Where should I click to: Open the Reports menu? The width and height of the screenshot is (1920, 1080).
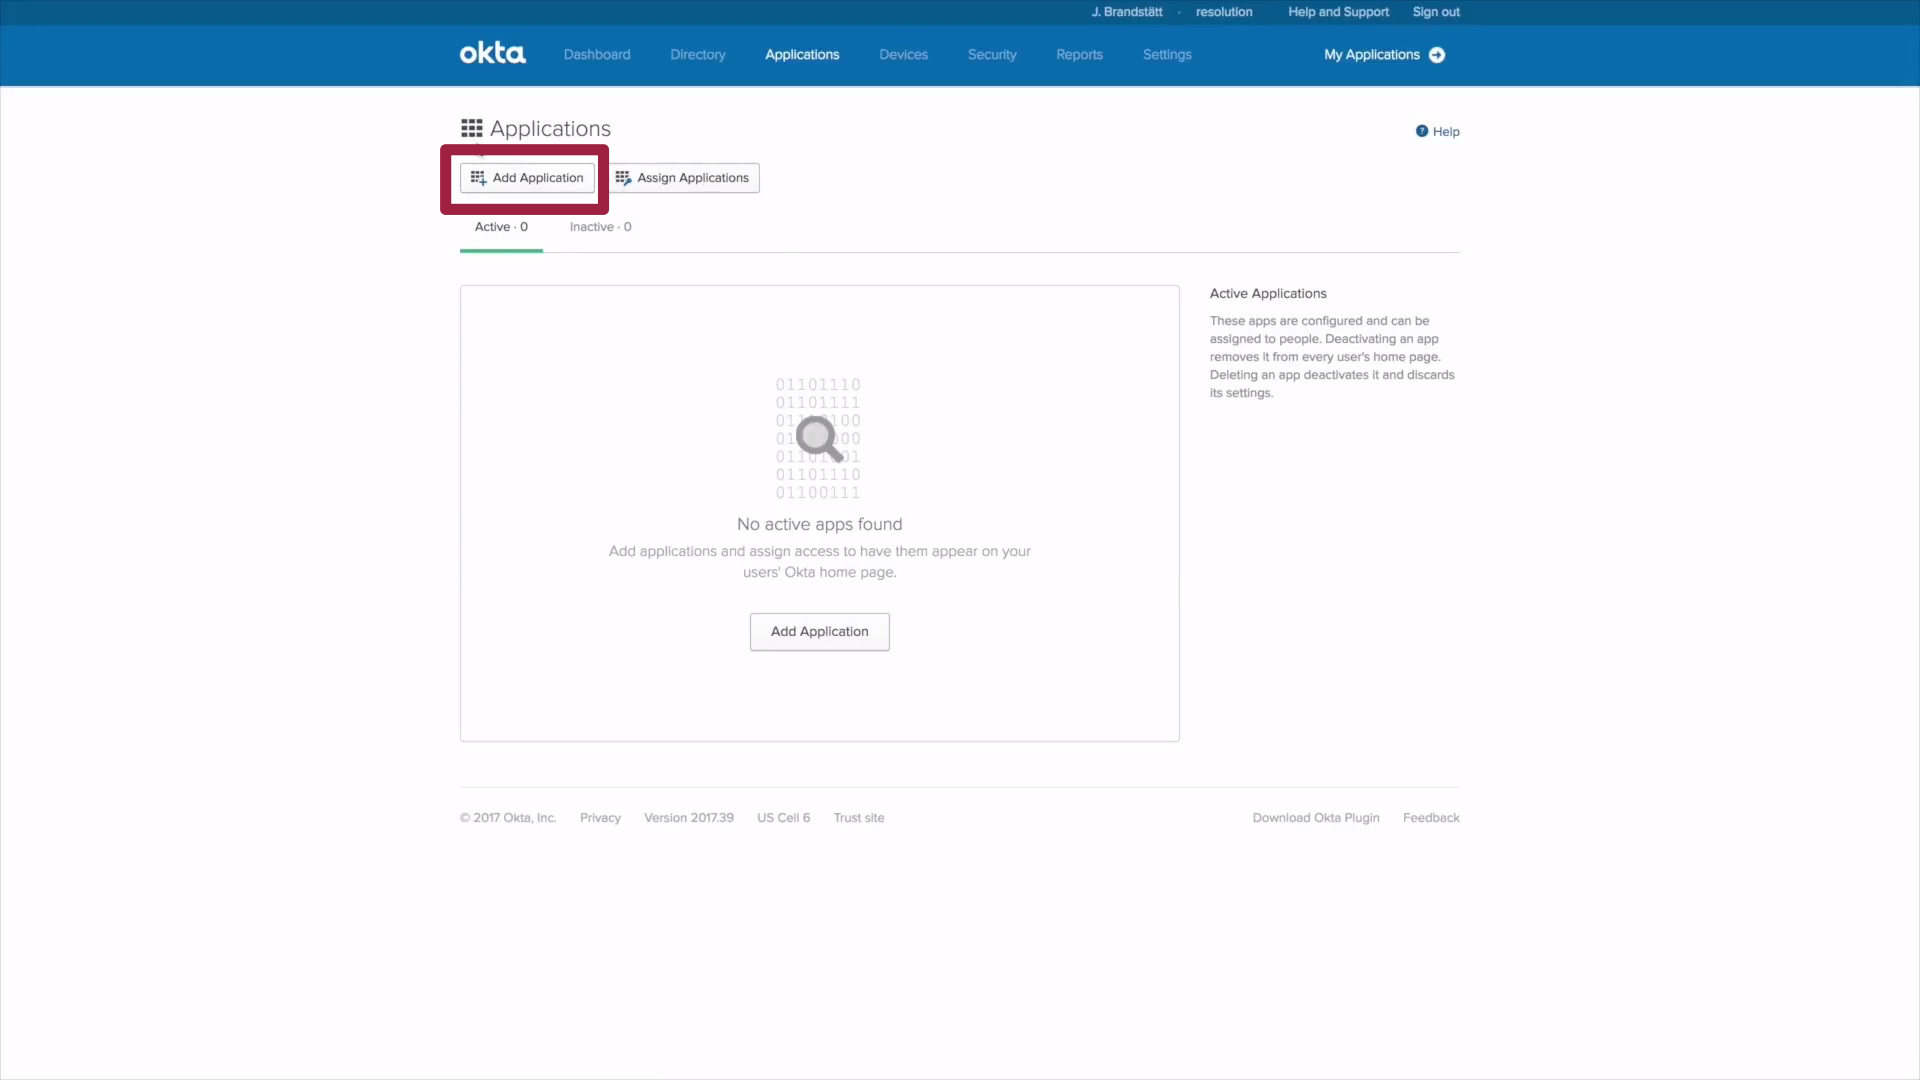coord(1080,55)
